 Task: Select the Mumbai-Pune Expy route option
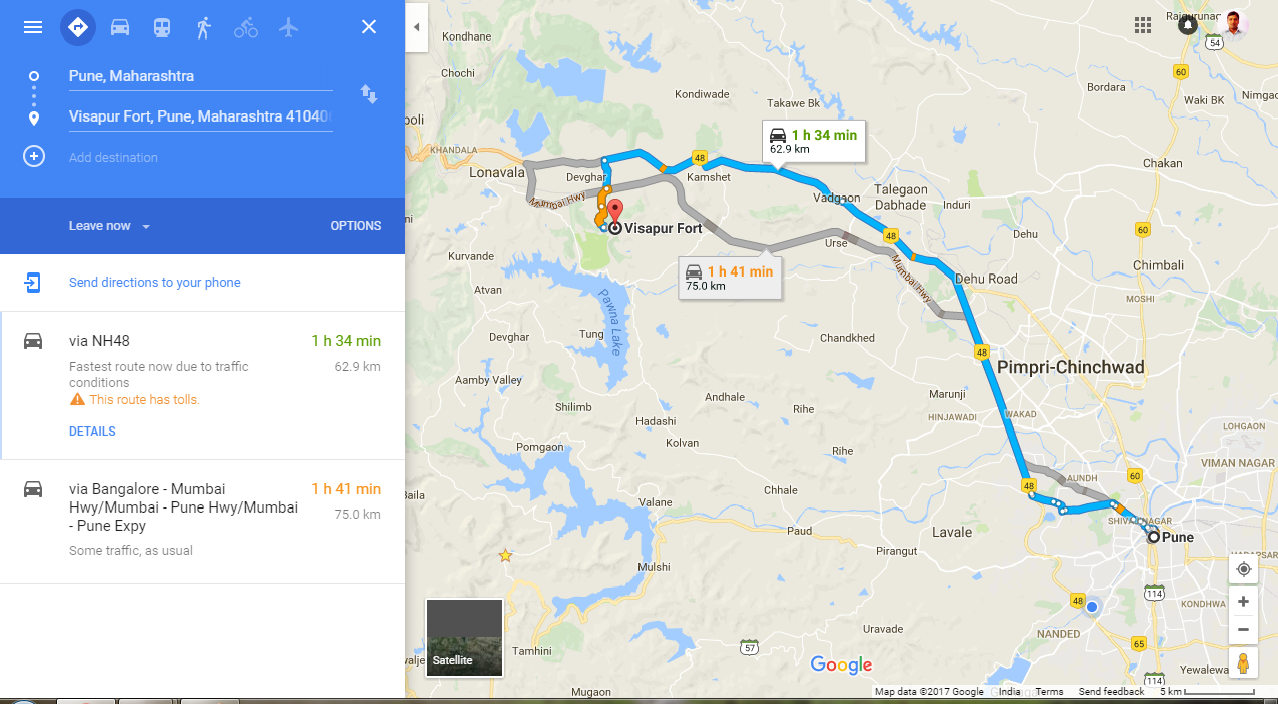[202, 522]
